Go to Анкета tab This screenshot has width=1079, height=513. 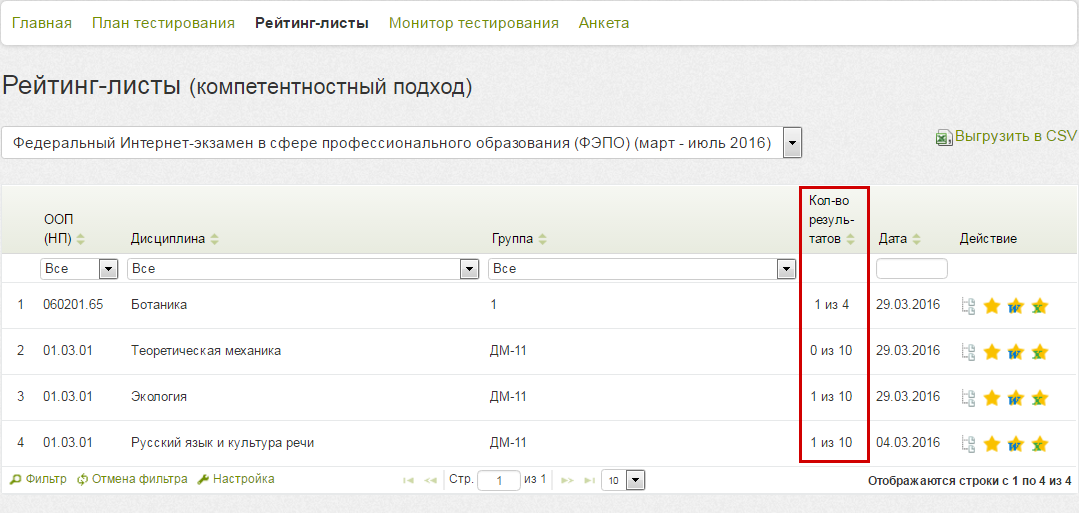pyautogui.click(x=604, y=23)
